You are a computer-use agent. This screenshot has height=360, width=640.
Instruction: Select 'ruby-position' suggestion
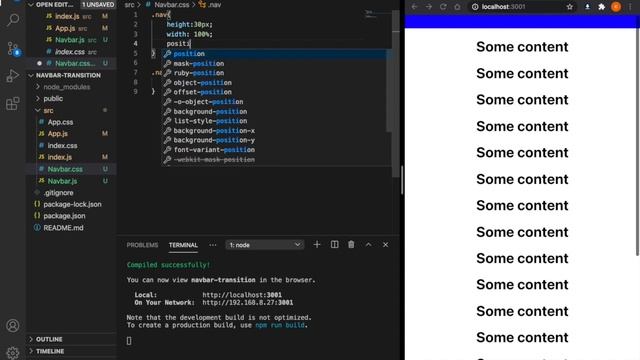(274, 73)
